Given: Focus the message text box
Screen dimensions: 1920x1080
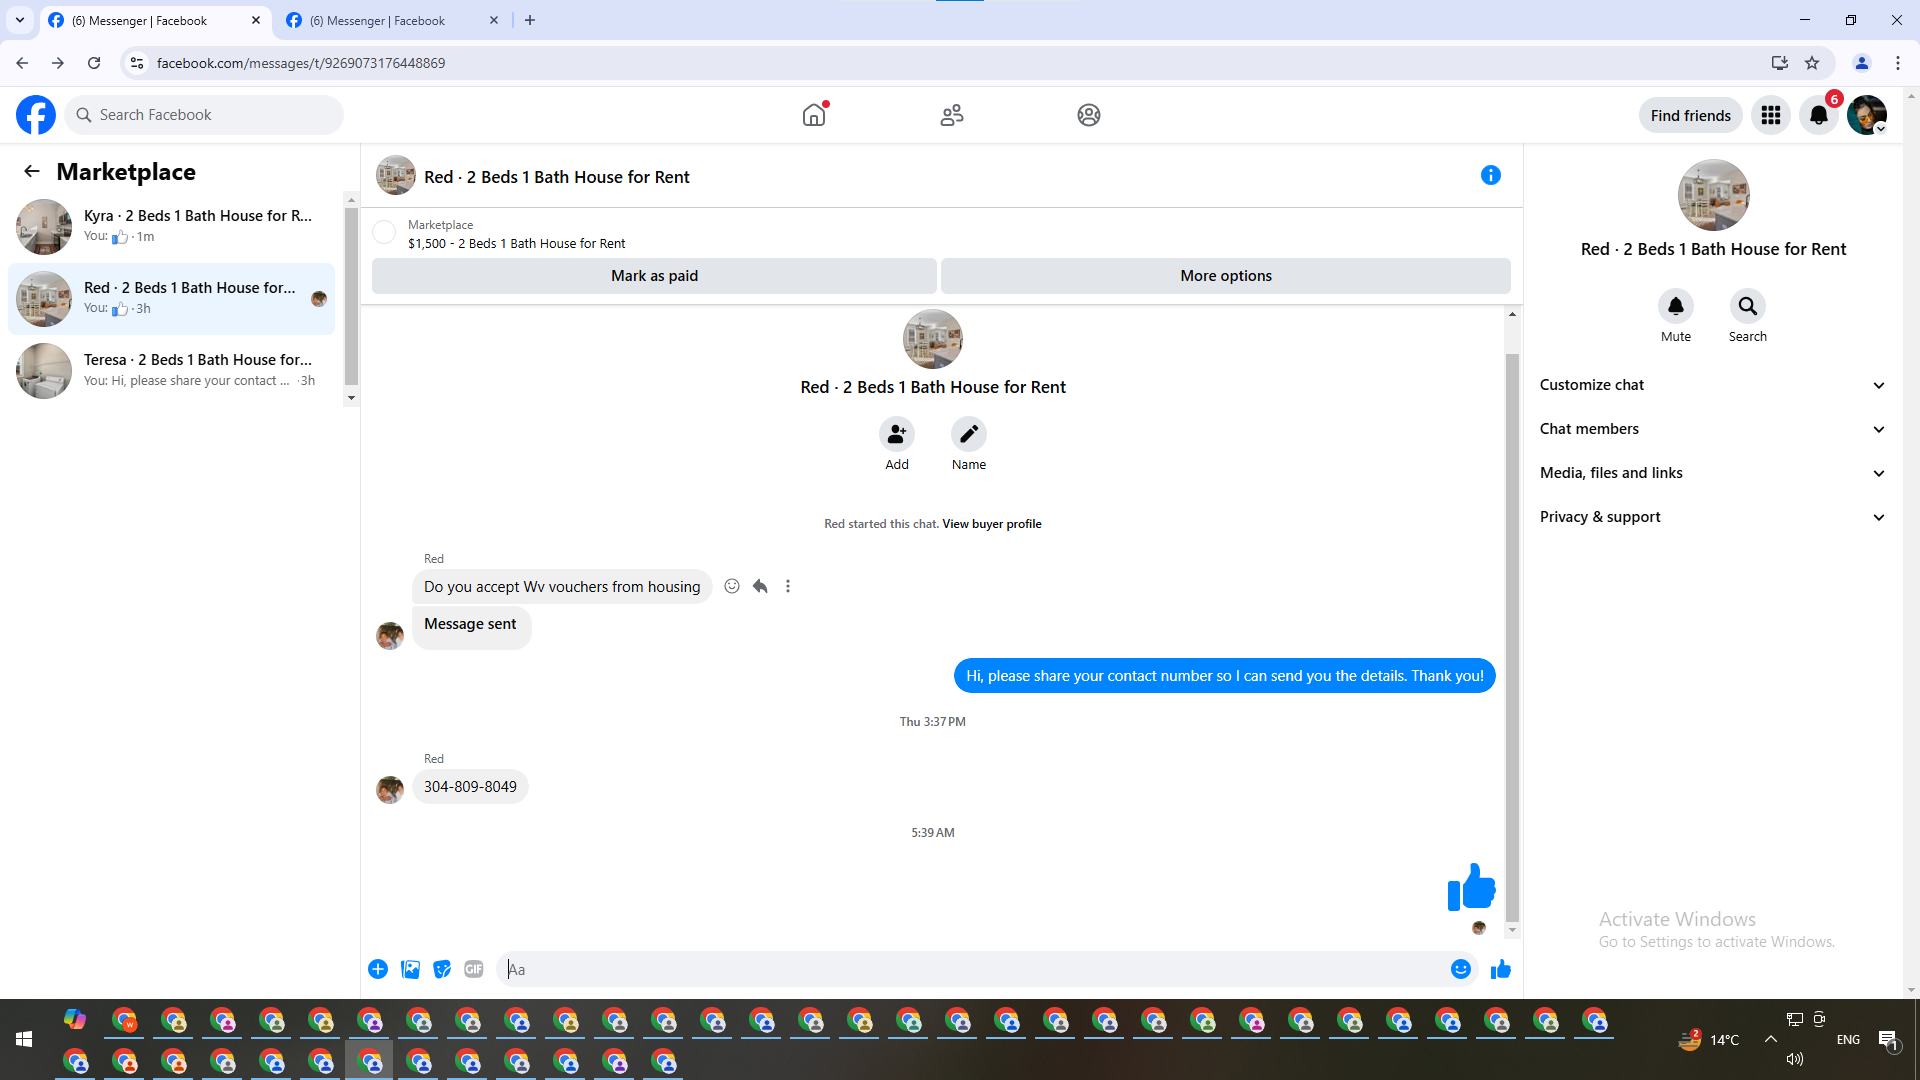Looking at the screenshot, I should 970,969.
